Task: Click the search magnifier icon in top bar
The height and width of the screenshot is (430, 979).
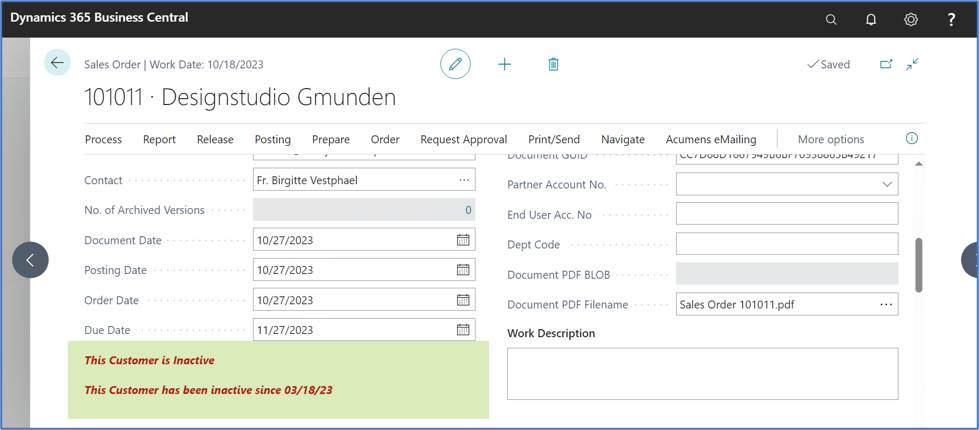Action: (x=830, y=19)
